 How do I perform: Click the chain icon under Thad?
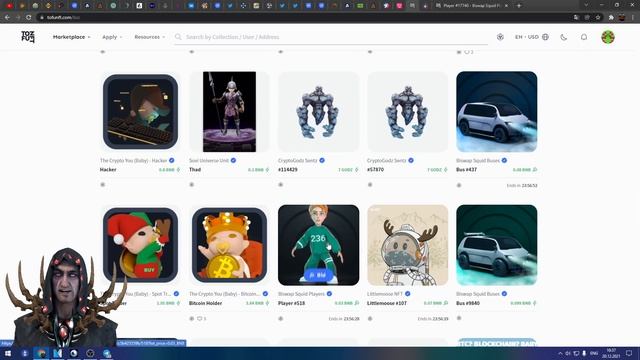192,184
